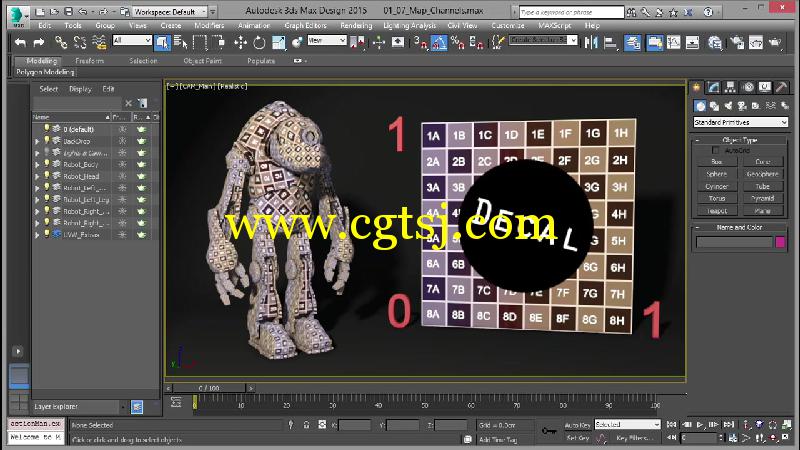
Task: Switch to the Object Paint ribbon tab
Action: (x=203, y=61)
